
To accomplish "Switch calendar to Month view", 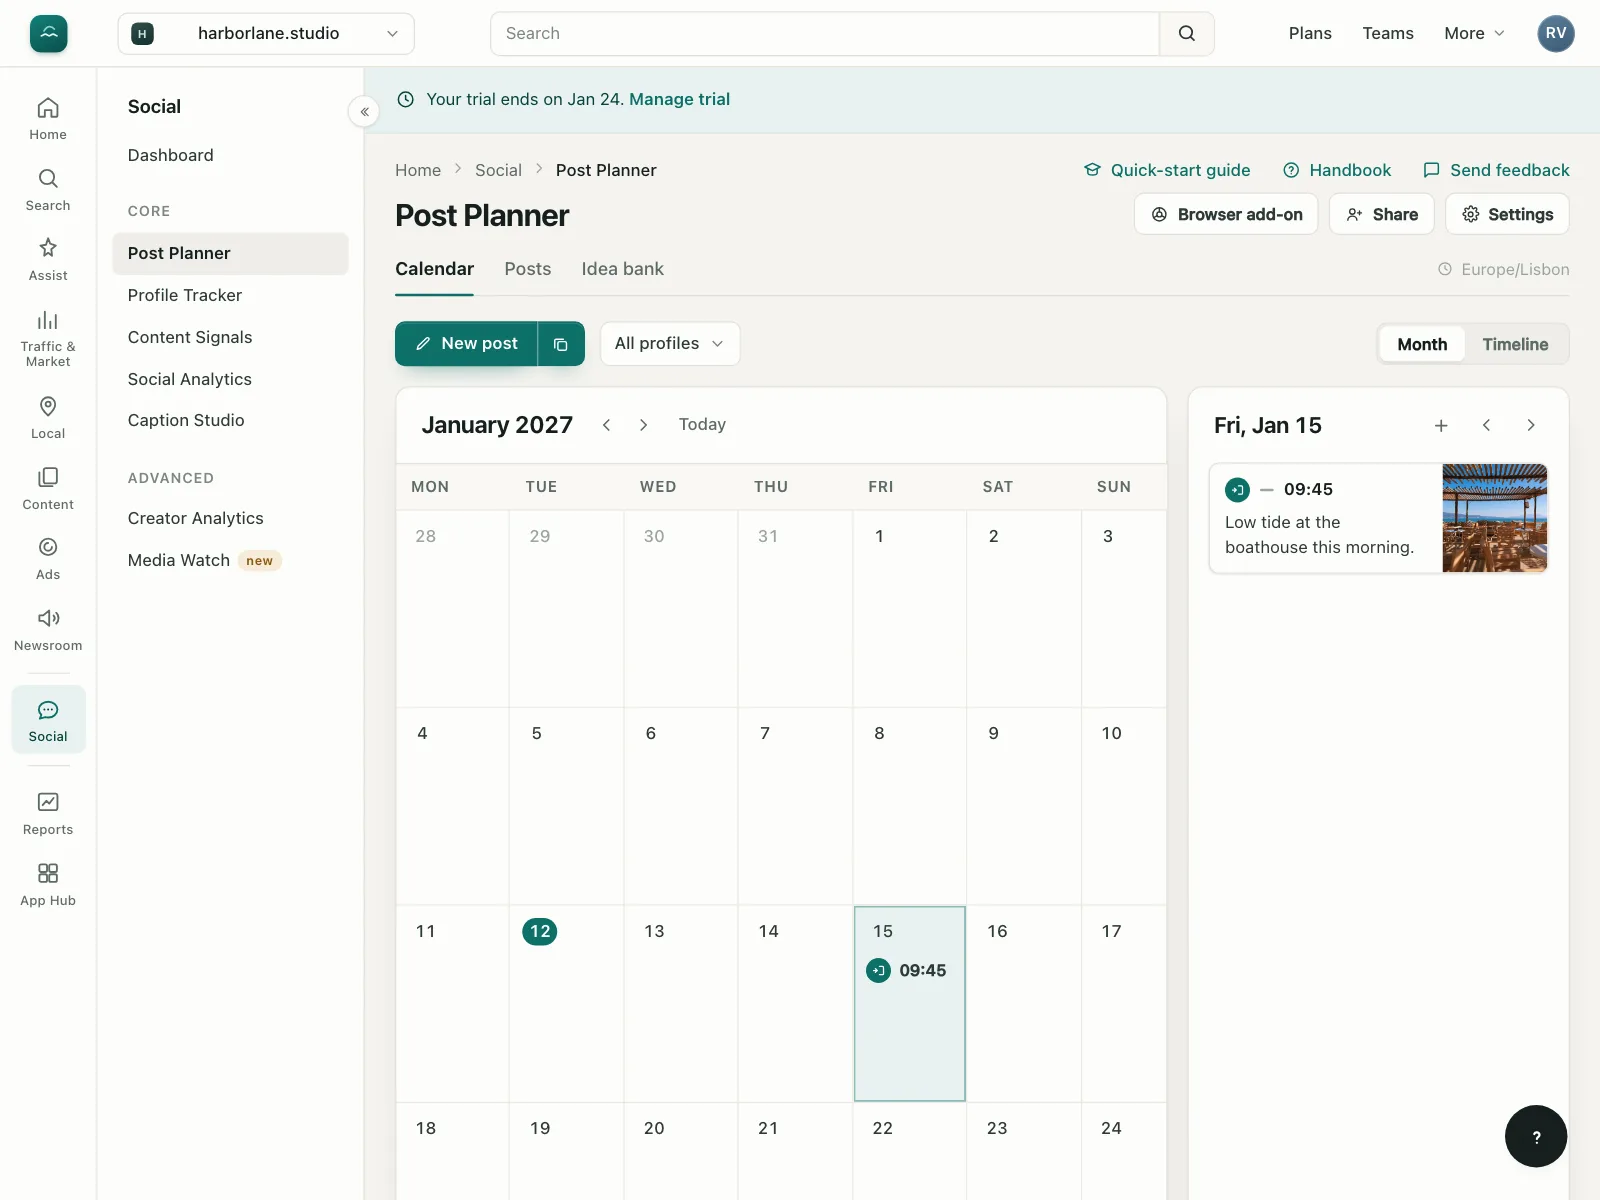I will [x=1422, y=344].
